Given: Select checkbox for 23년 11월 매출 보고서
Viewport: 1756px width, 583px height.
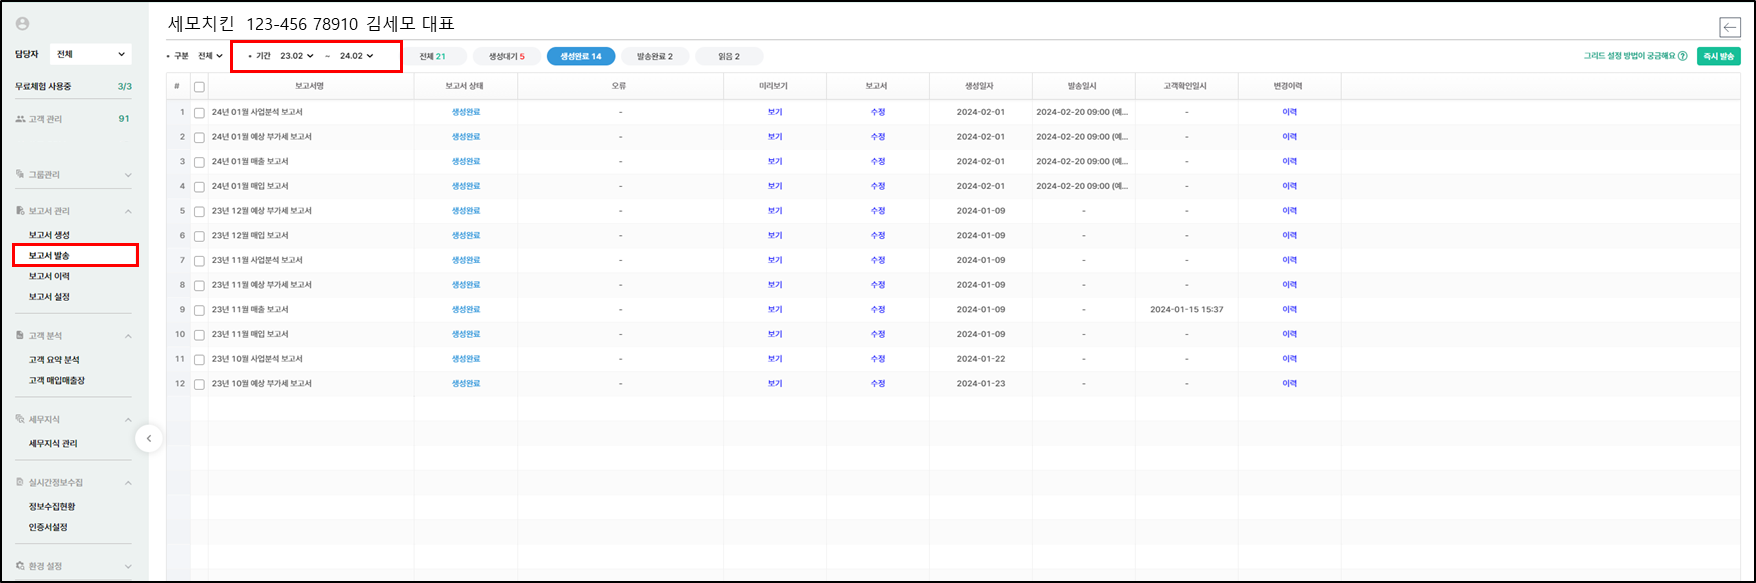Looking at the screenshot, I should [199, 310].
